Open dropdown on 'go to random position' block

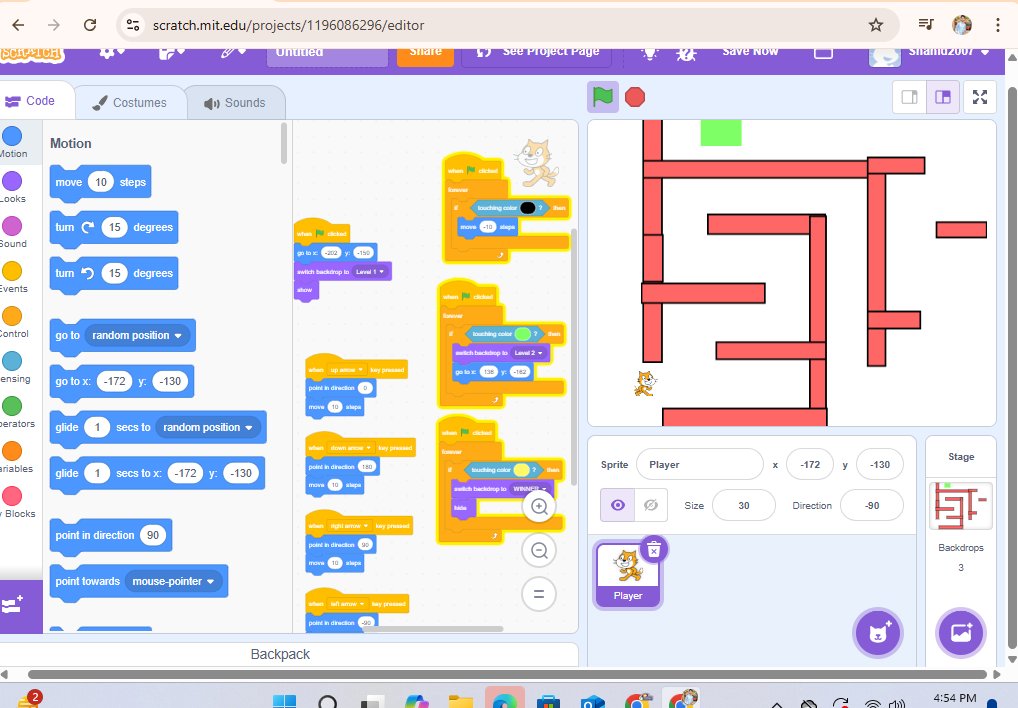click(x=178, y=336)
